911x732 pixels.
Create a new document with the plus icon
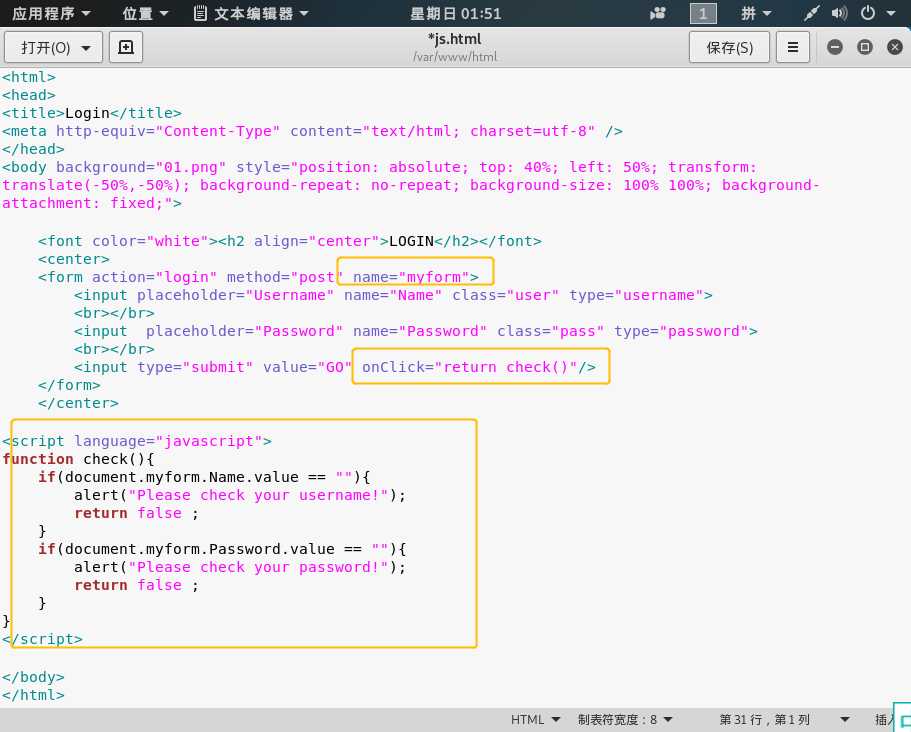point(126,47)
